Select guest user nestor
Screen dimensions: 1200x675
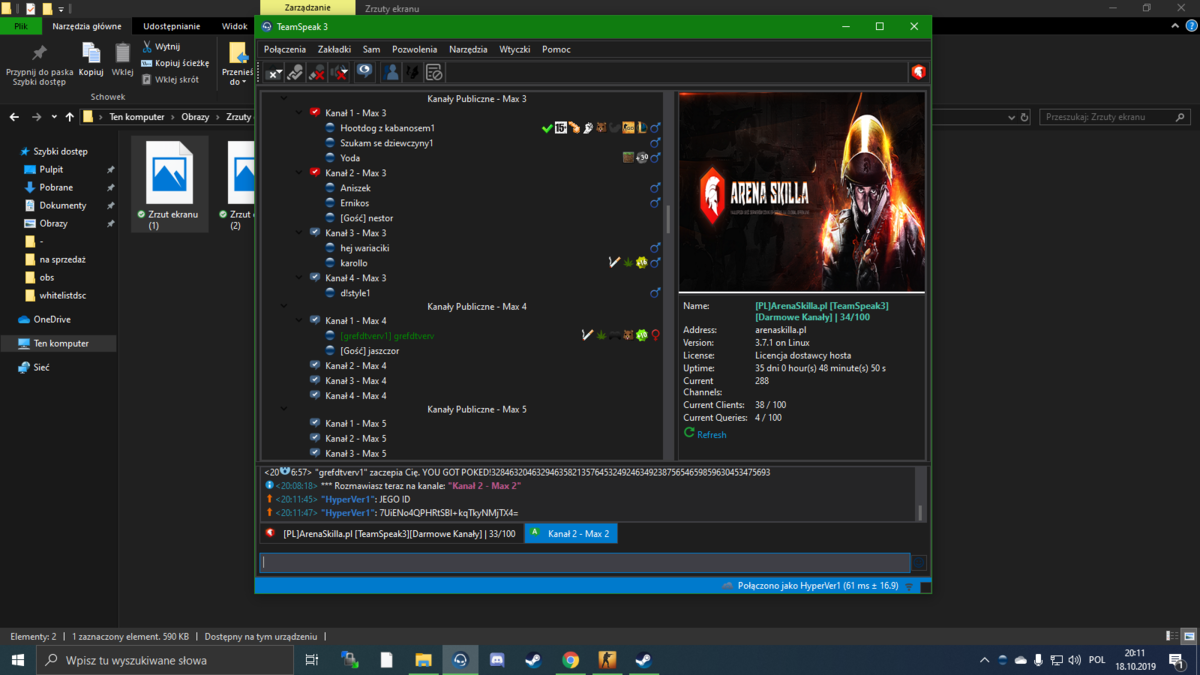366,218
